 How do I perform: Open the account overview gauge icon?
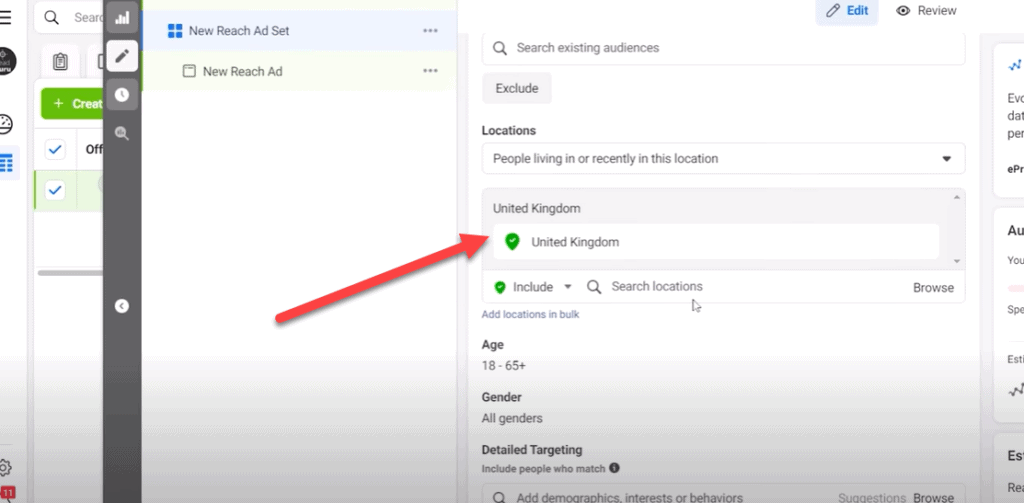(x=5, y=124)
